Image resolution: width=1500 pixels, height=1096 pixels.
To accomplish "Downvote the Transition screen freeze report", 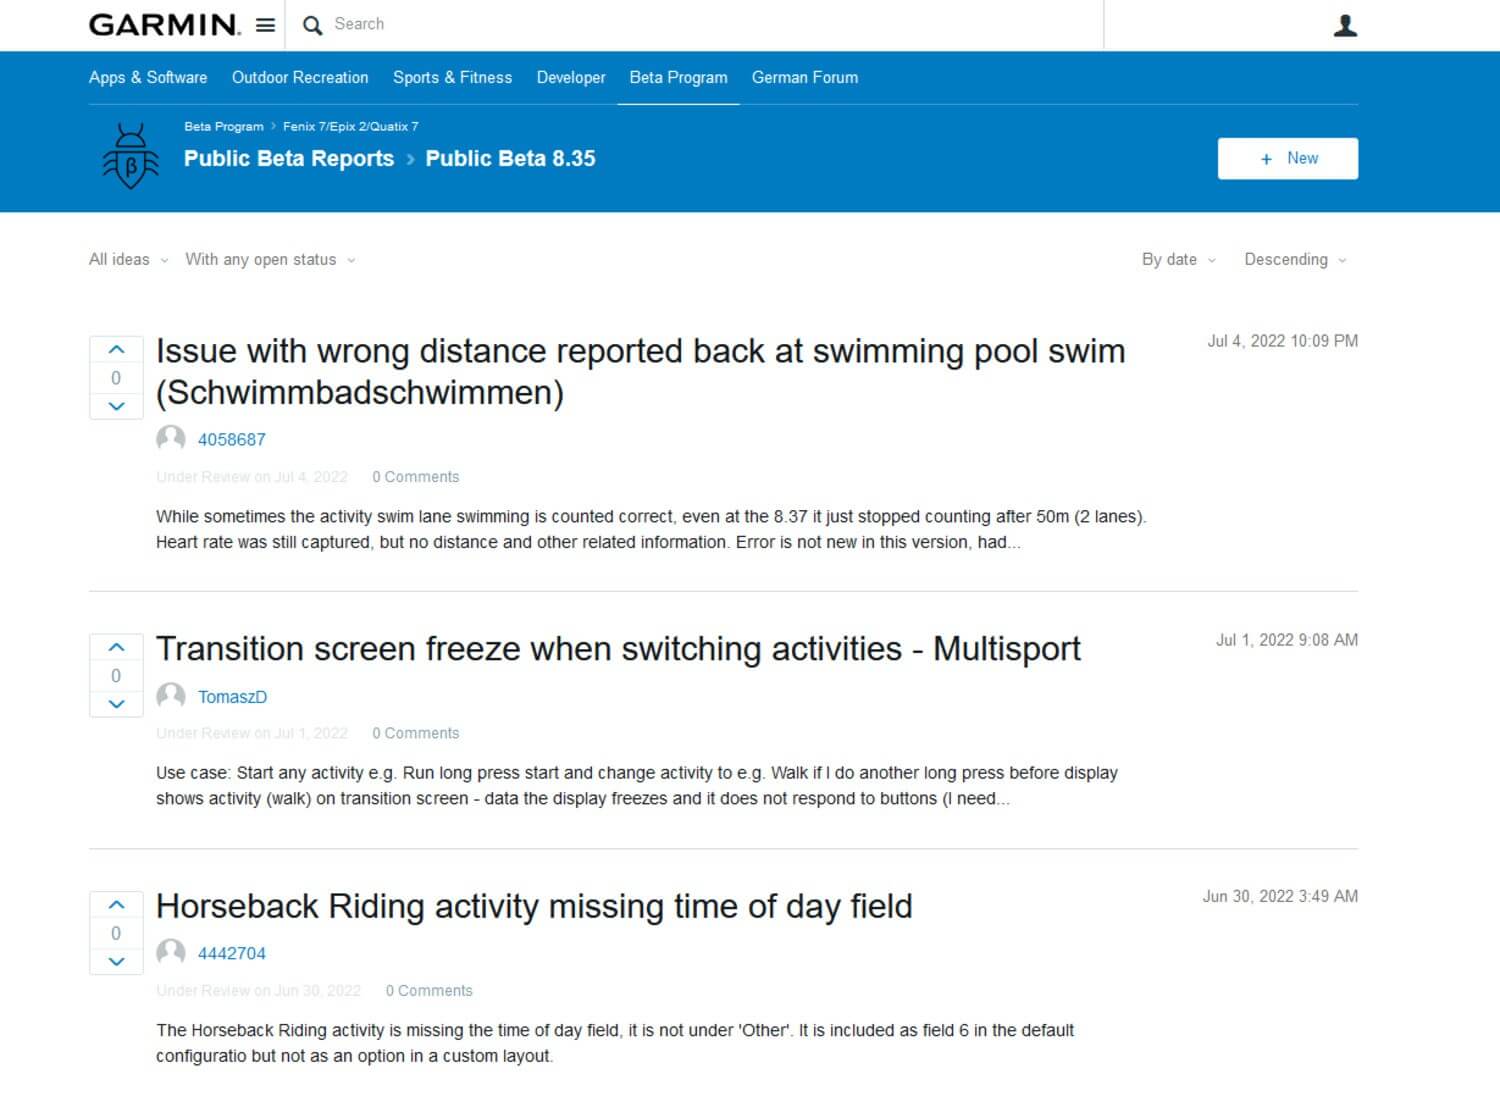I will tap(116, 704).
